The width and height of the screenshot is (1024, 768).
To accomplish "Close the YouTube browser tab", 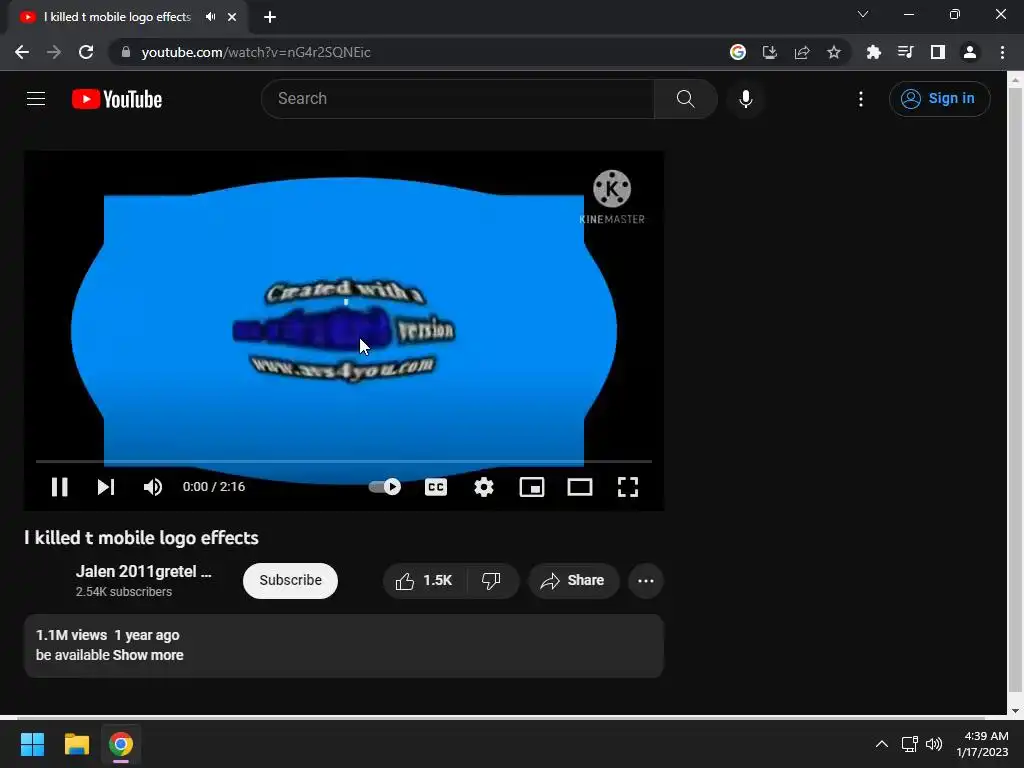I will (232, 17).
